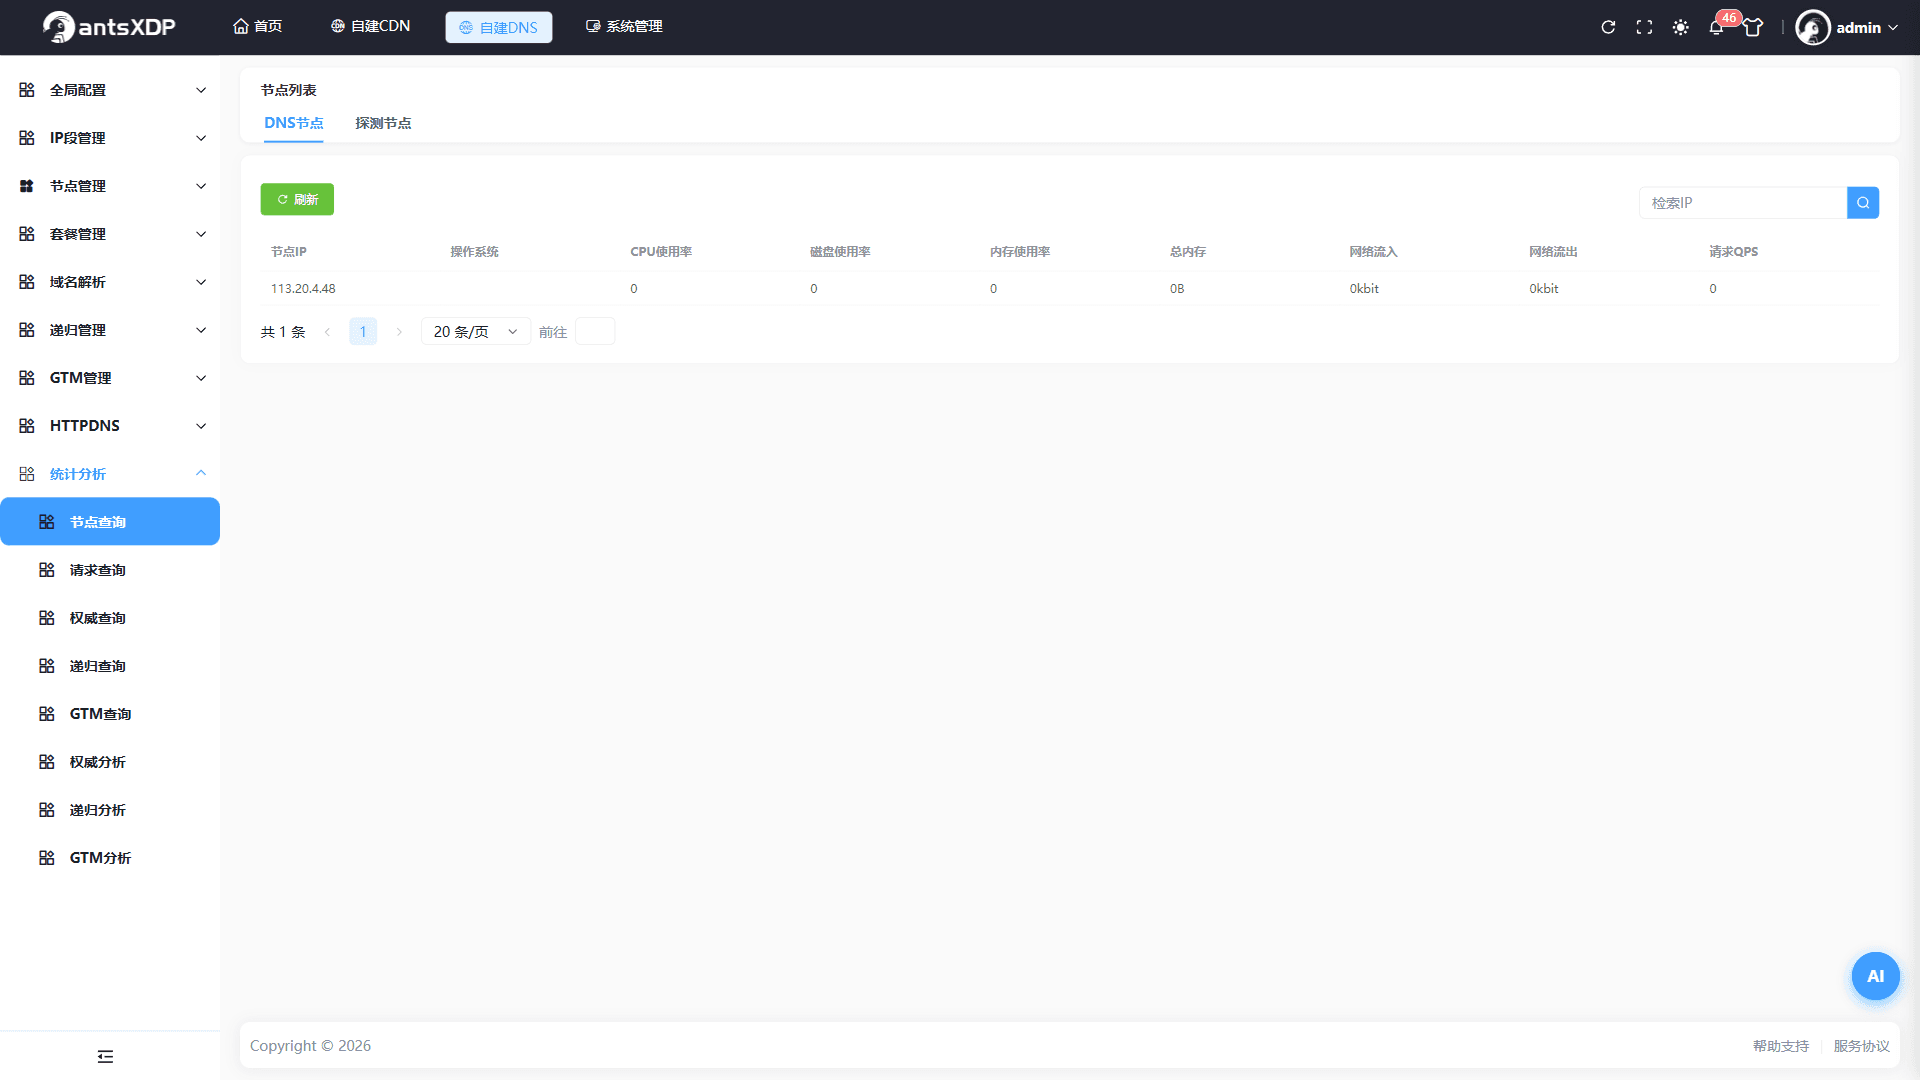Switch theme with the sun icon
Viewport: 1920px width, 1080px height.
tap(1680, 27)
